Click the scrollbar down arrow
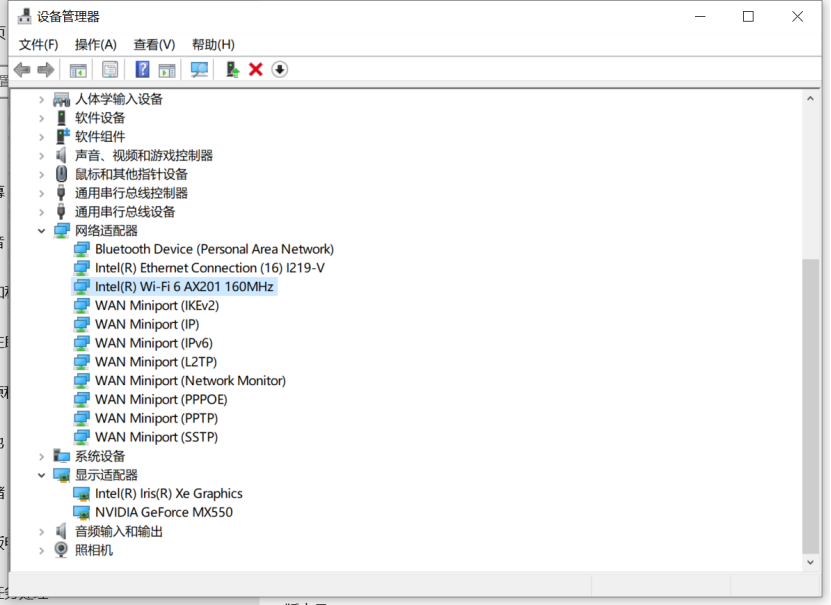 810,562
